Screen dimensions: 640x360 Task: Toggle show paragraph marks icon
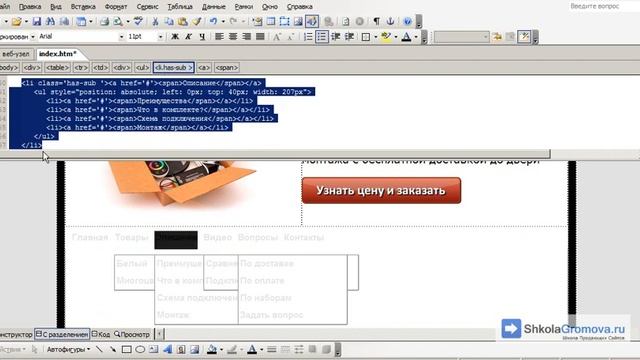click(376, 21)
